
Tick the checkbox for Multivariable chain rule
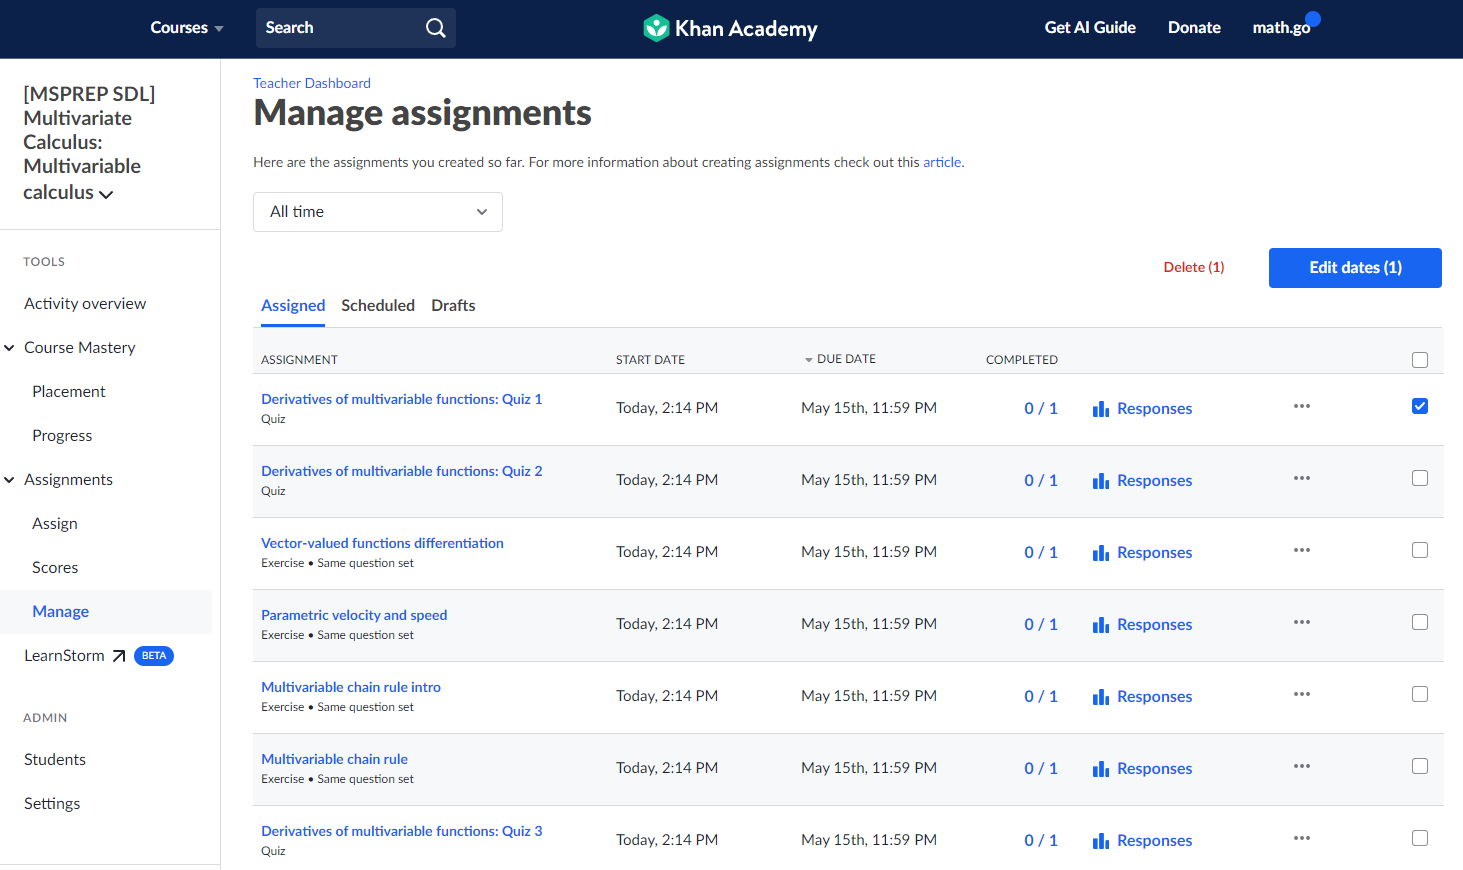(x=1420, y=766)
